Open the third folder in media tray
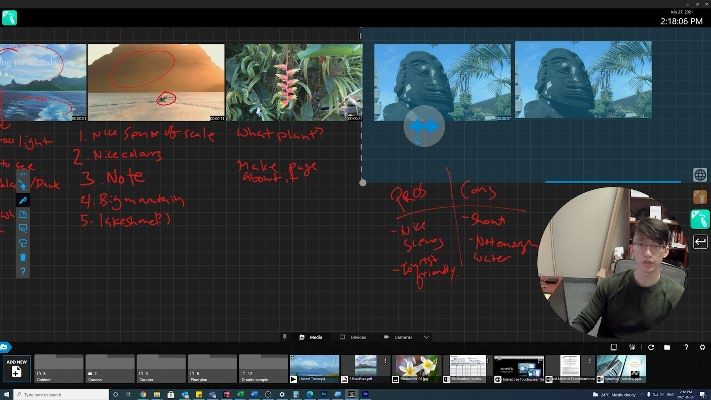The height and width of the screenshot is (400, 711). pos(161,369)
